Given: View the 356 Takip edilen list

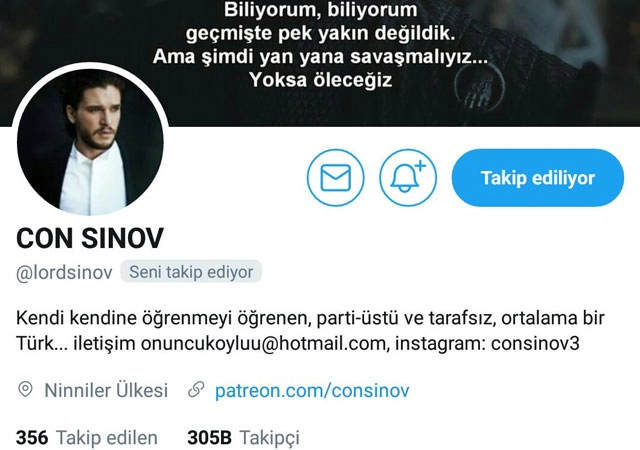Looking at the screenshot, I should (x=87, y=438).
